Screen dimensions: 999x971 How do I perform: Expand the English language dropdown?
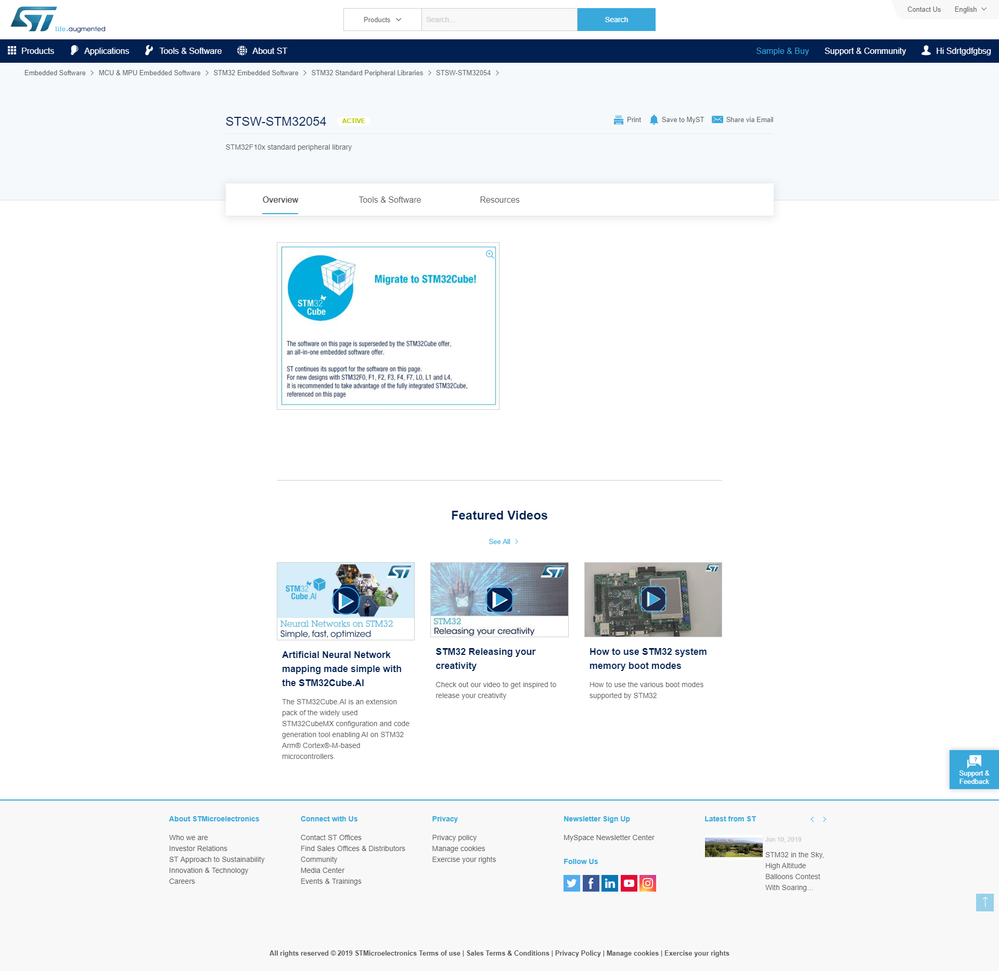pyautogui.click(x=970, y=10)
